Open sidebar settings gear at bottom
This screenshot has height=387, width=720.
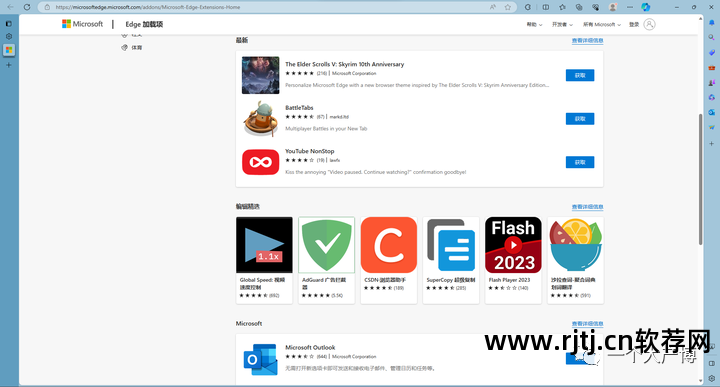pyautogui.click(x=712, y=378)
